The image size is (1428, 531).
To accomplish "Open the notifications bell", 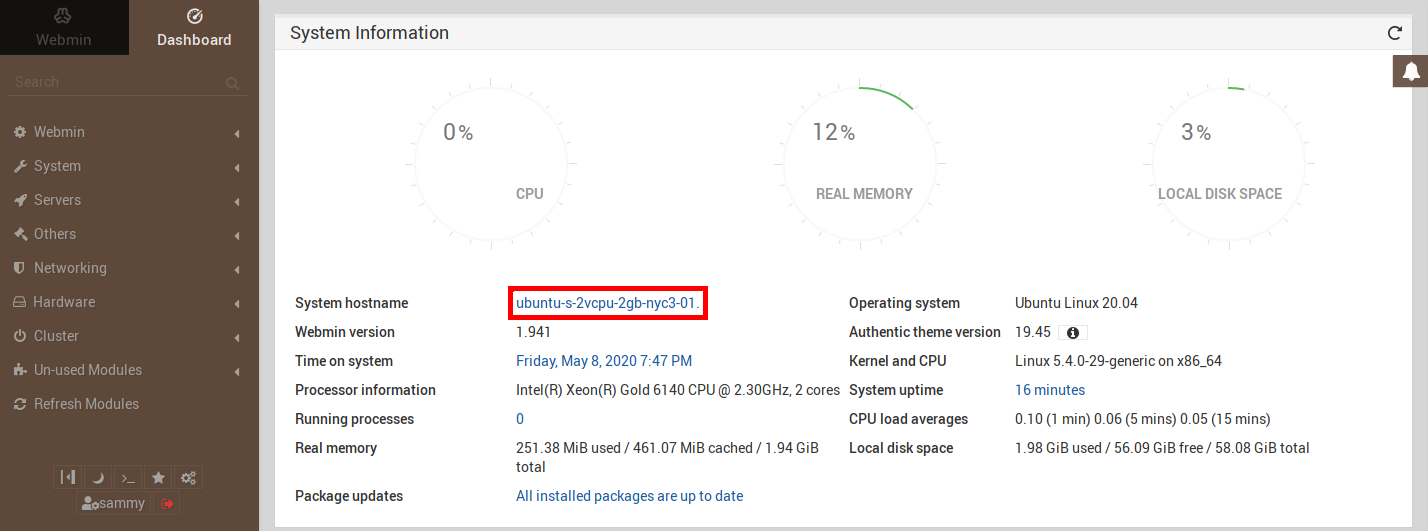I will pos(1411,71).
